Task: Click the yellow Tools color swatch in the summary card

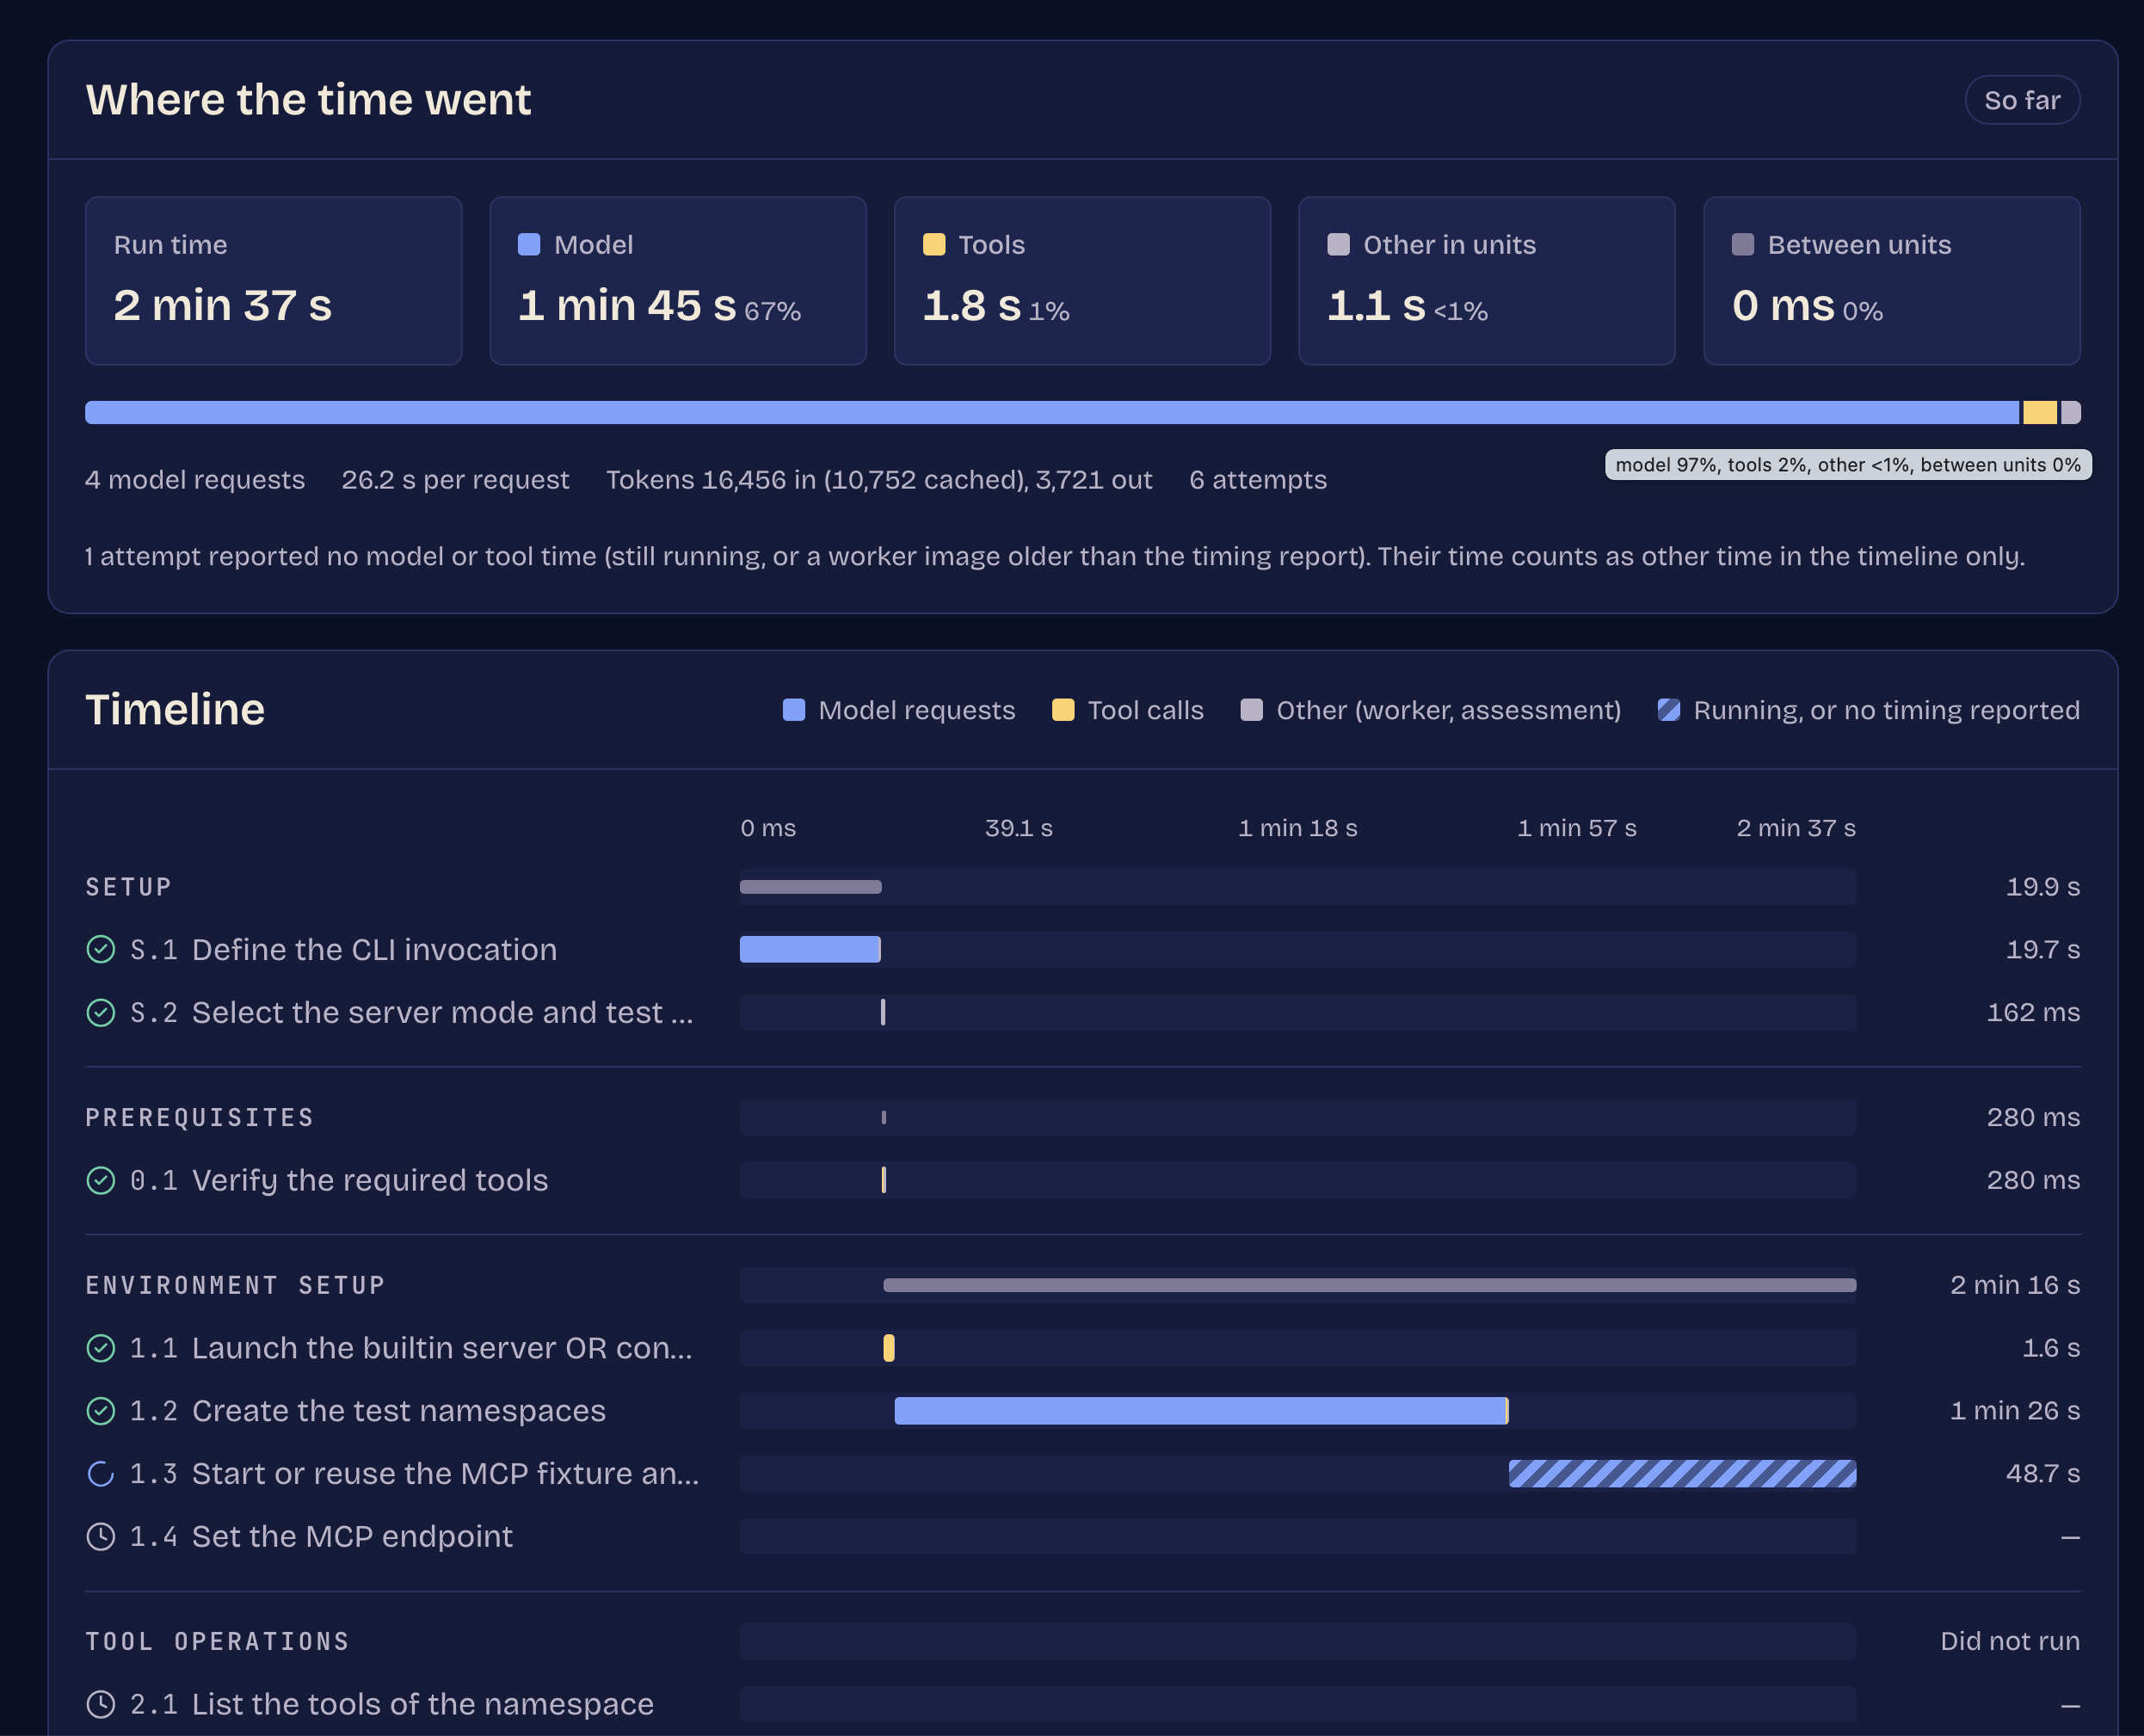Action: pyautogui.click(x=934, y=245)
